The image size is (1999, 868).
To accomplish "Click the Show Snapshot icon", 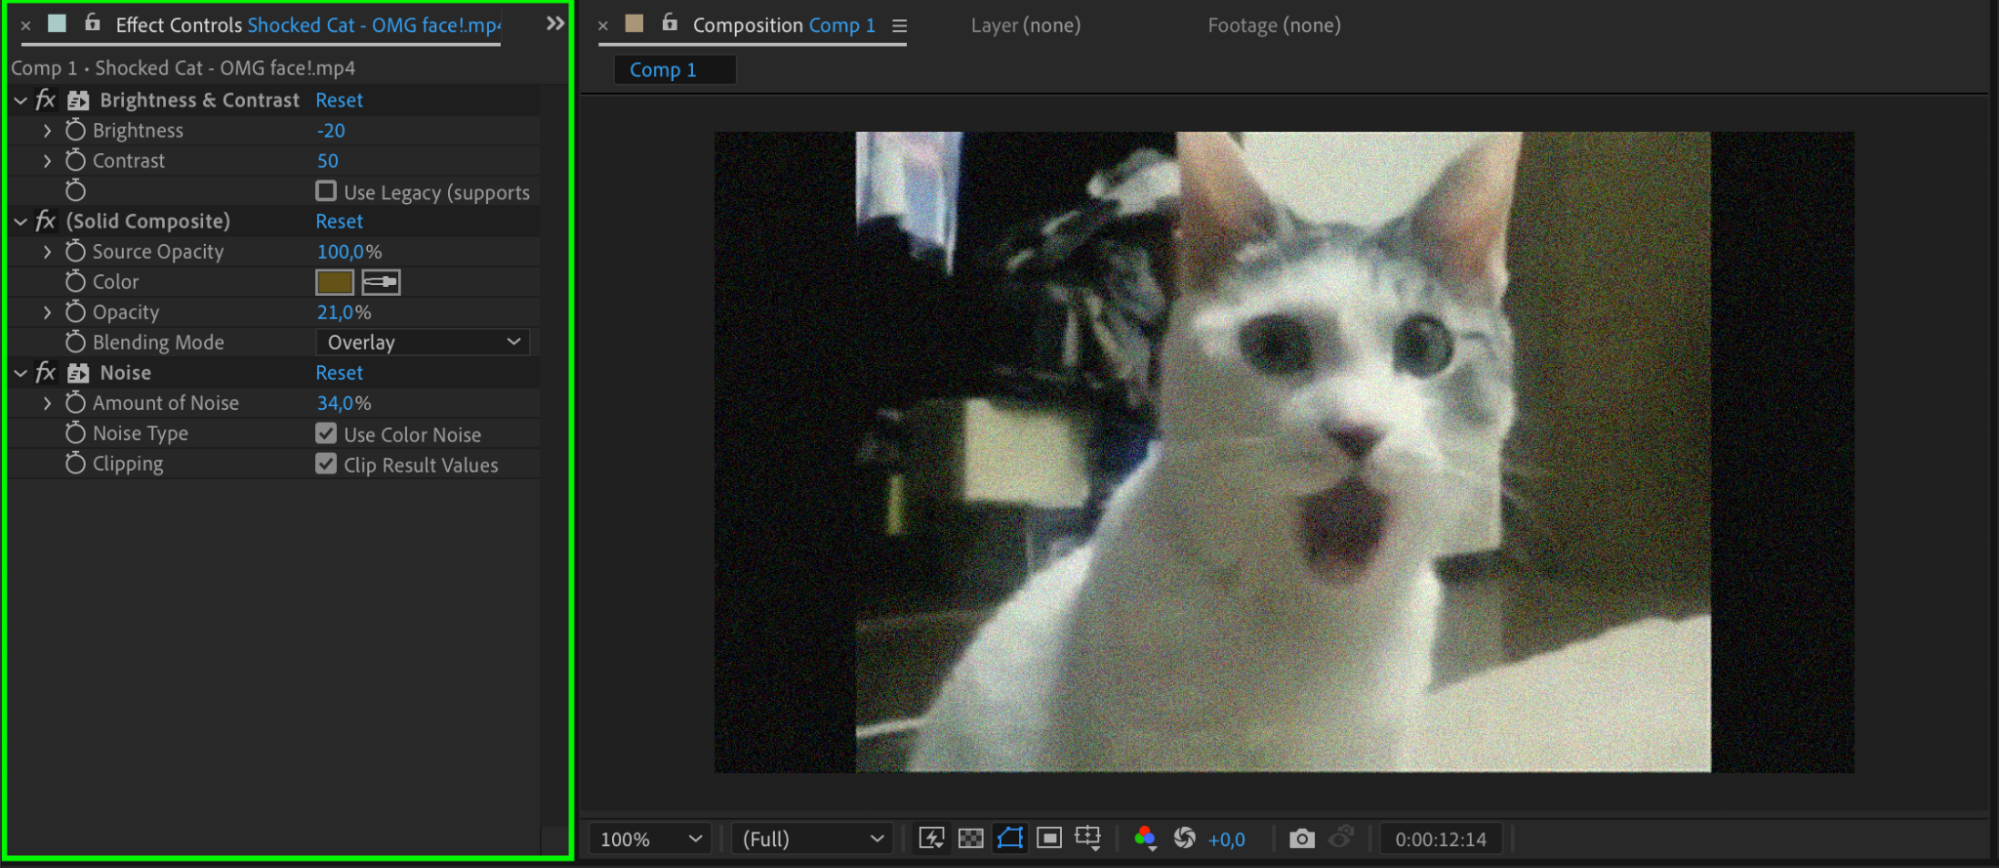I will tap(1341, 836).
